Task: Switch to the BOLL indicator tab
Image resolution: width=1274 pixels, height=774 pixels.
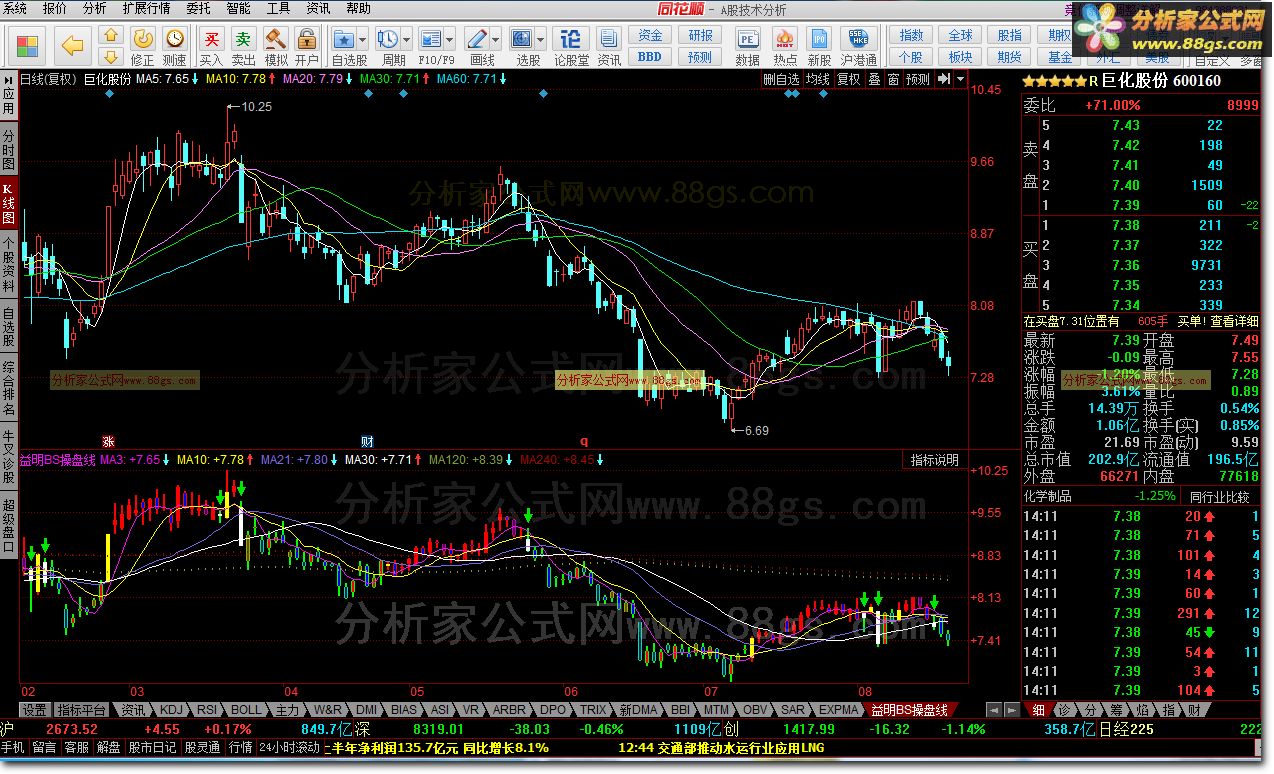Action: click(246, 710)
